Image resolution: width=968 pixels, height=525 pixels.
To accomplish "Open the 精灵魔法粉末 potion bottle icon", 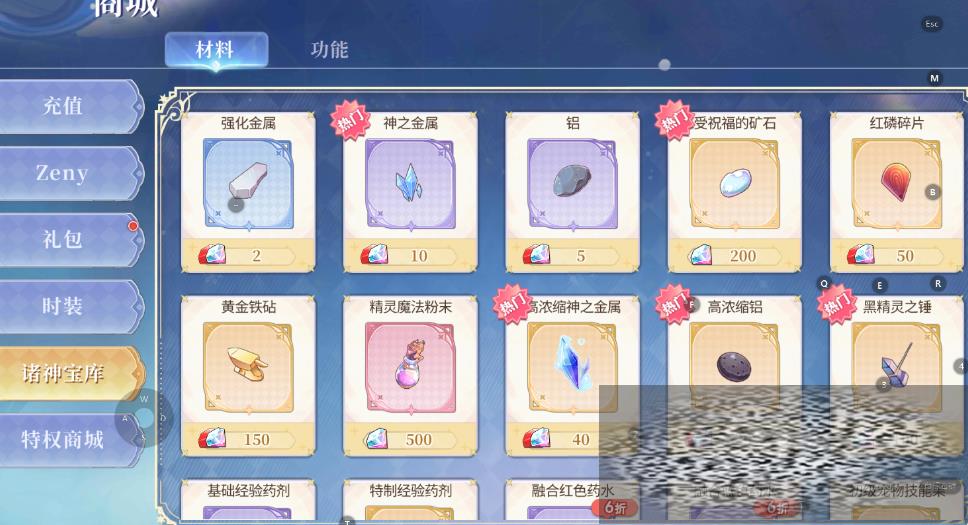I will click(x=410, y=368).
